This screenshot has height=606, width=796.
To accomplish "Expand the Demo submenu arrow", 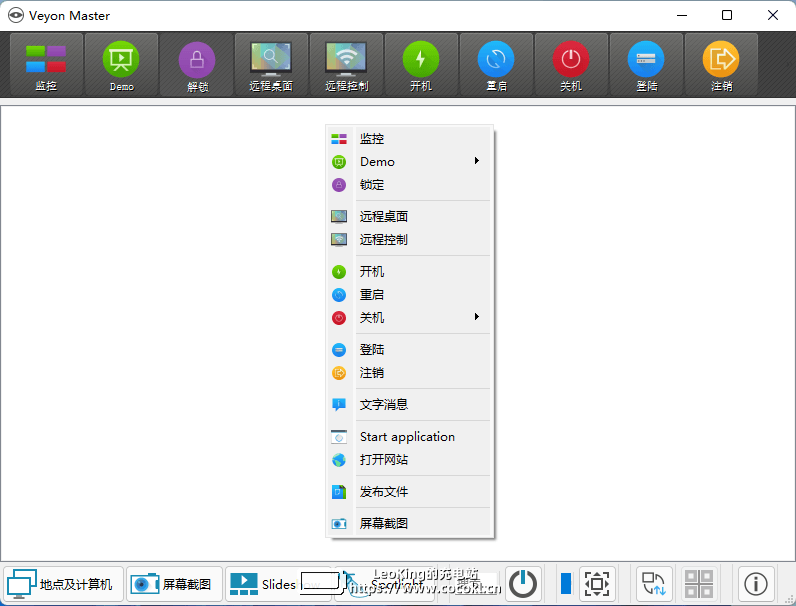I will click(x=477, y=161).
